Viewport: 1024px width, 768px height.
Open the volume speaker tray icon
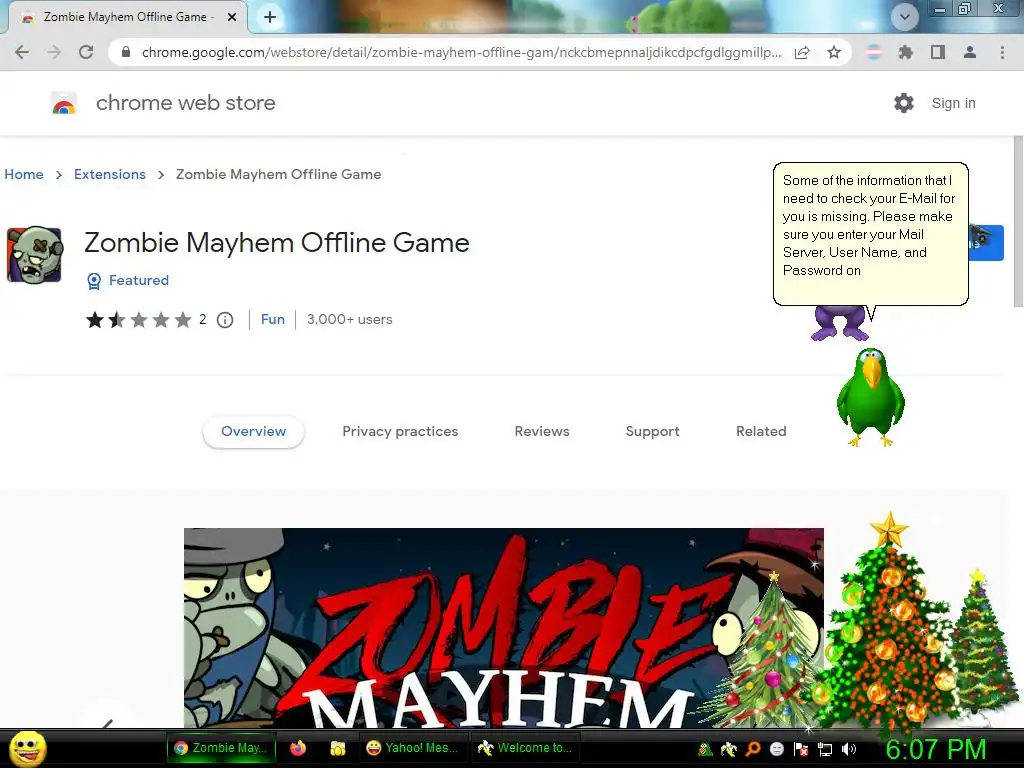pos(849,749)
